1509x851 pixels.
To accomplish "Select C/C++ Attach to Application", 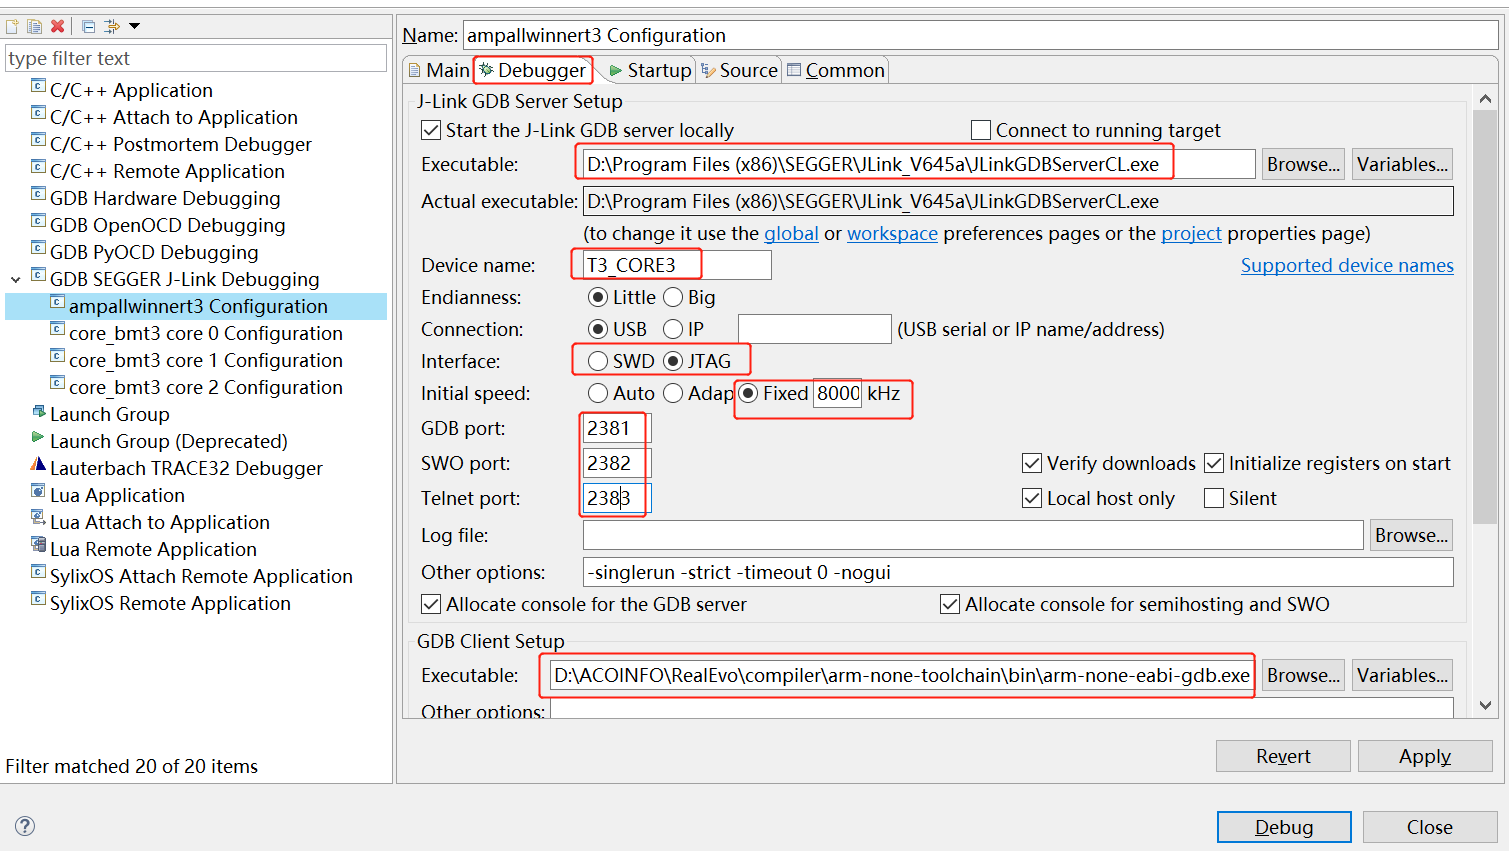I will point(174,117).
